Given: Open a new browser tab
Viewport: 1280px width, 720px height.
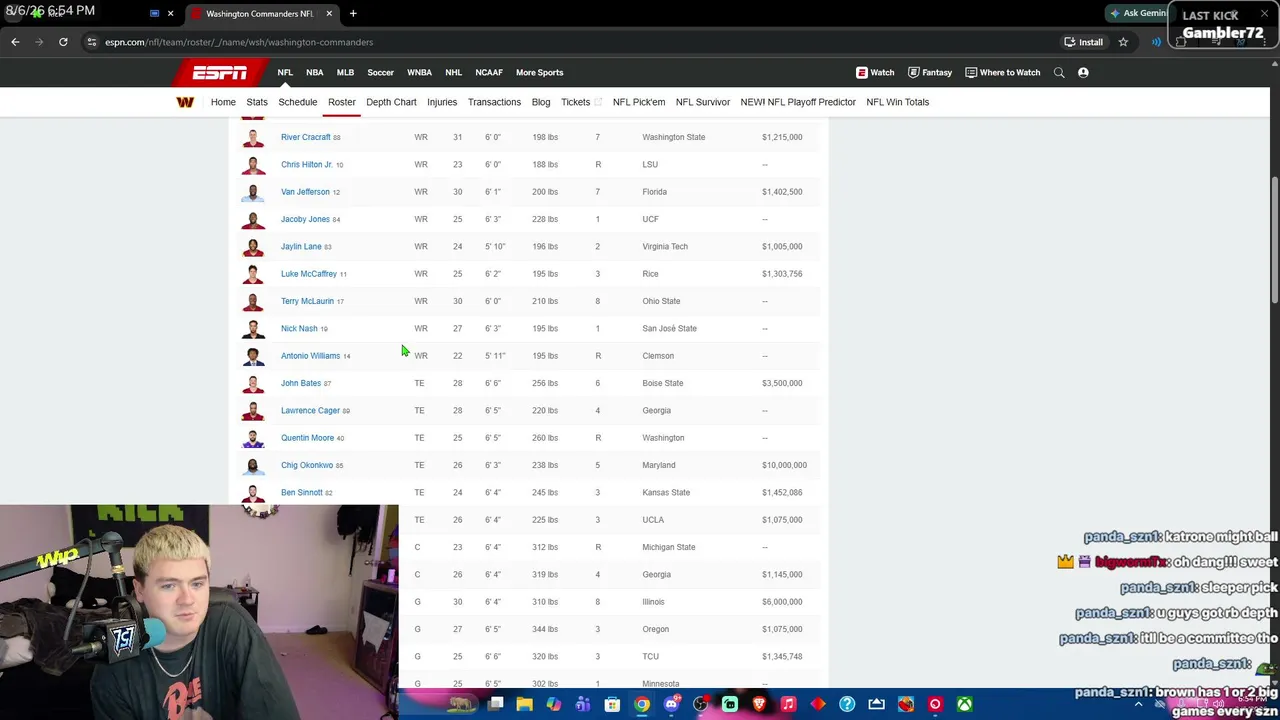Looking at the screenshot, I should pyautogui.click(x=353, y=13).
